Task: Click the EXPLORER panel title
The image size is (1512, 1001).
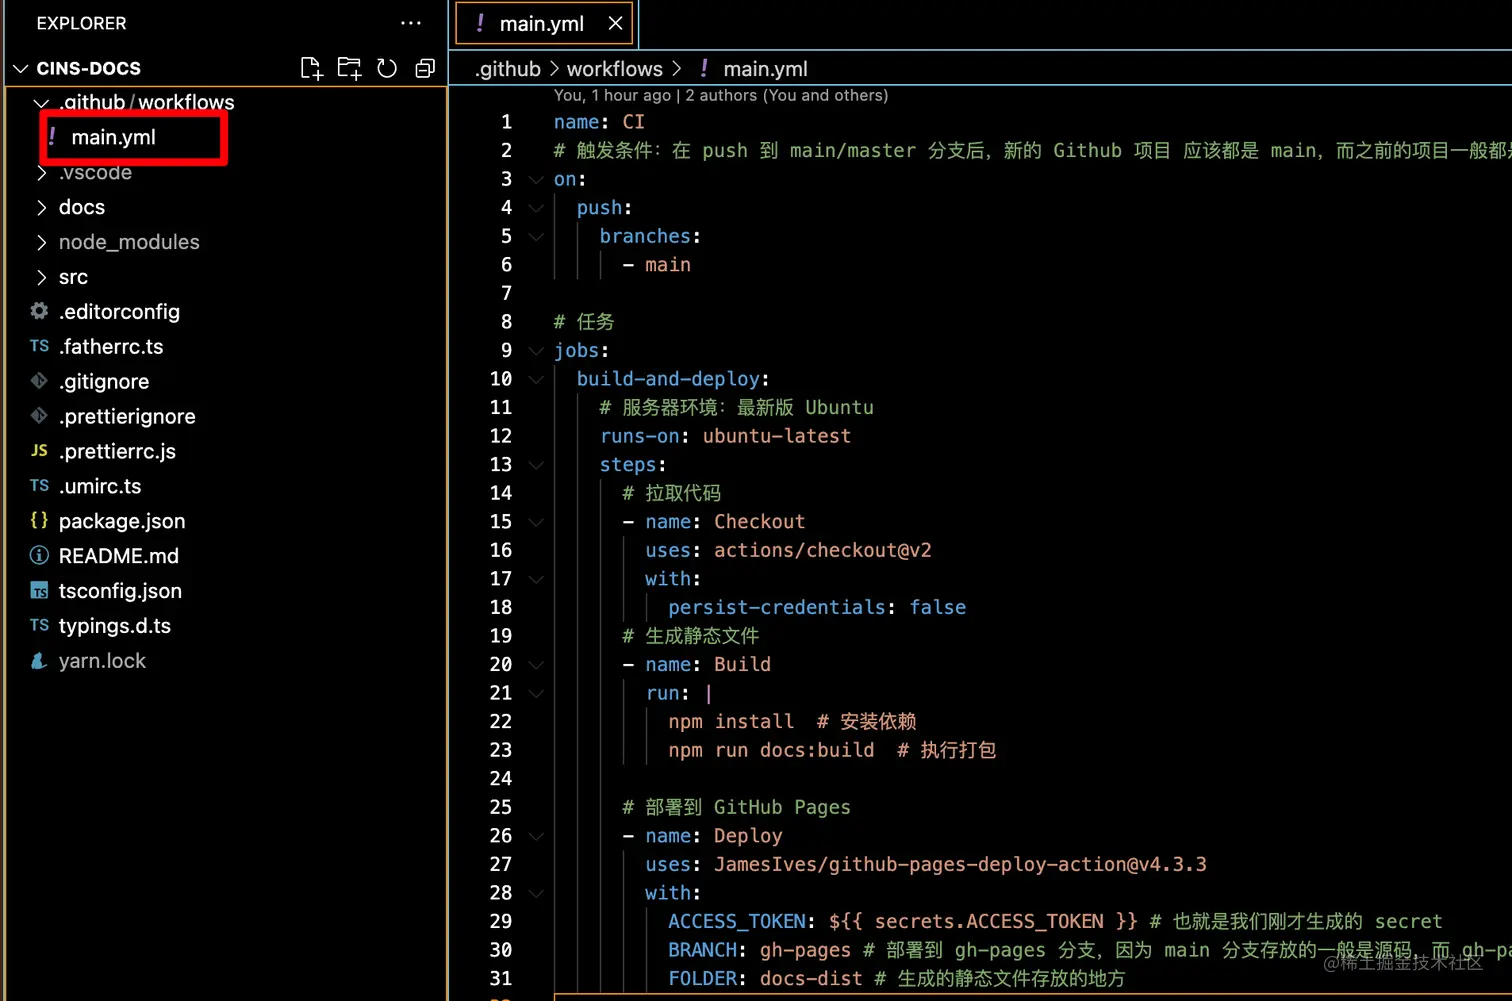Action: point(81,23)
